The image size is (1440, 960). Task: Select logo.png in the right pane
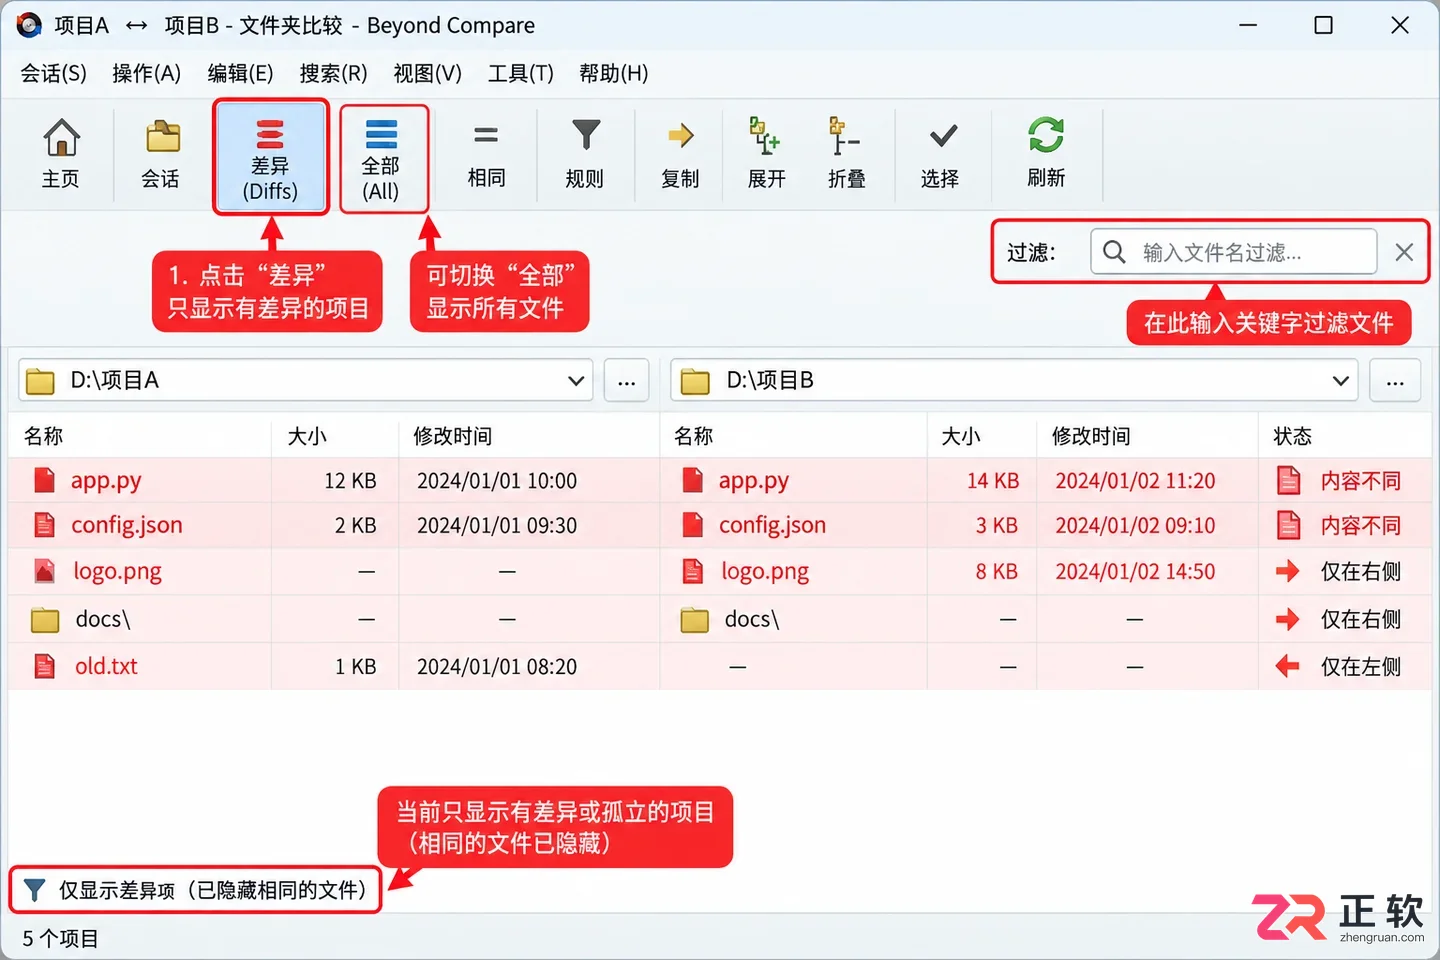(x=765, y=572)
